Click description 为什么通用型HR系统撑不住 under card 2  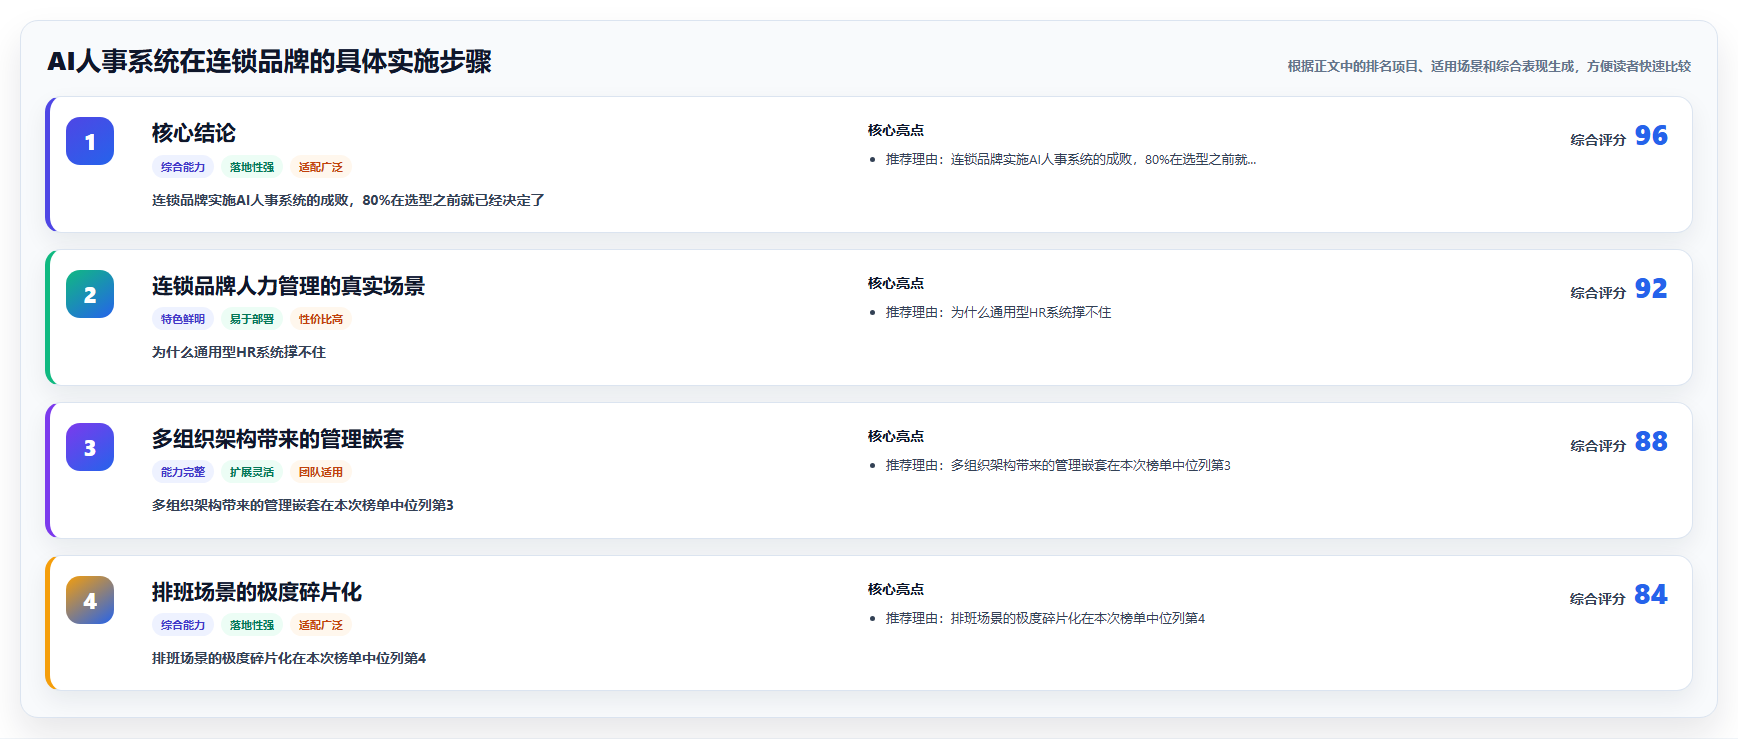(239, 352)
